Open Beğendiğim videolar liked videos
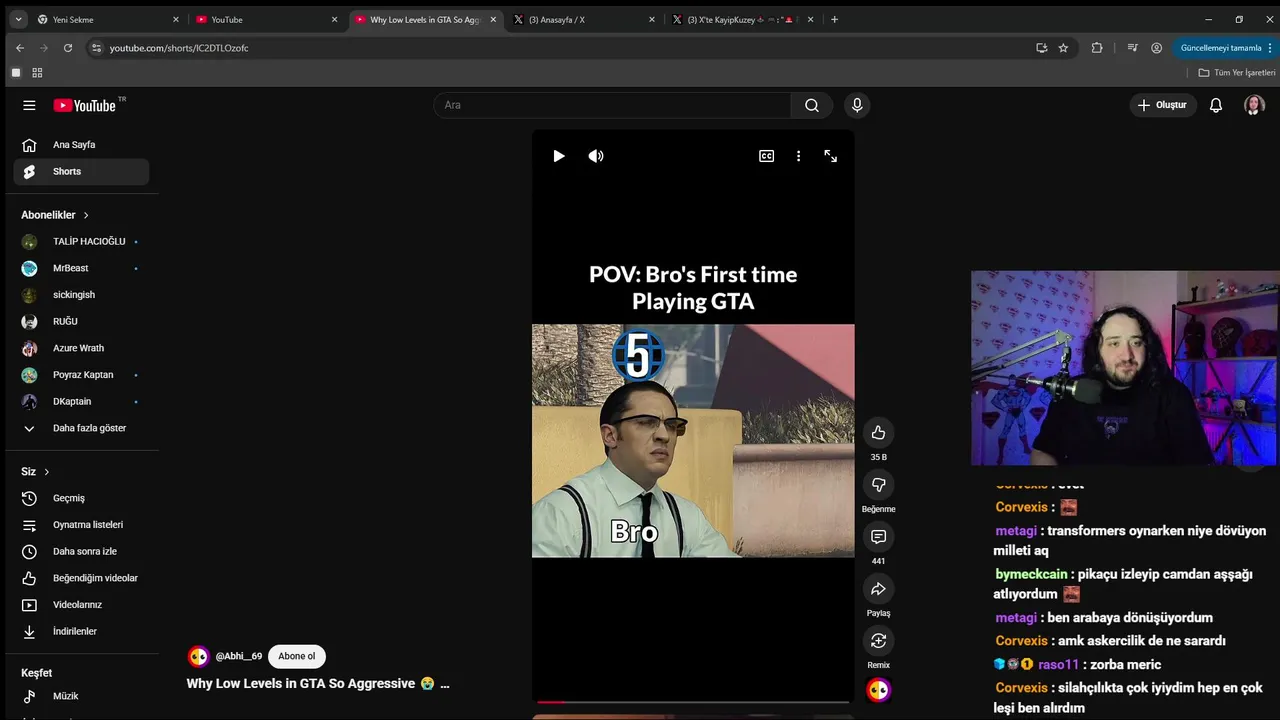 [x=82, y=578]
